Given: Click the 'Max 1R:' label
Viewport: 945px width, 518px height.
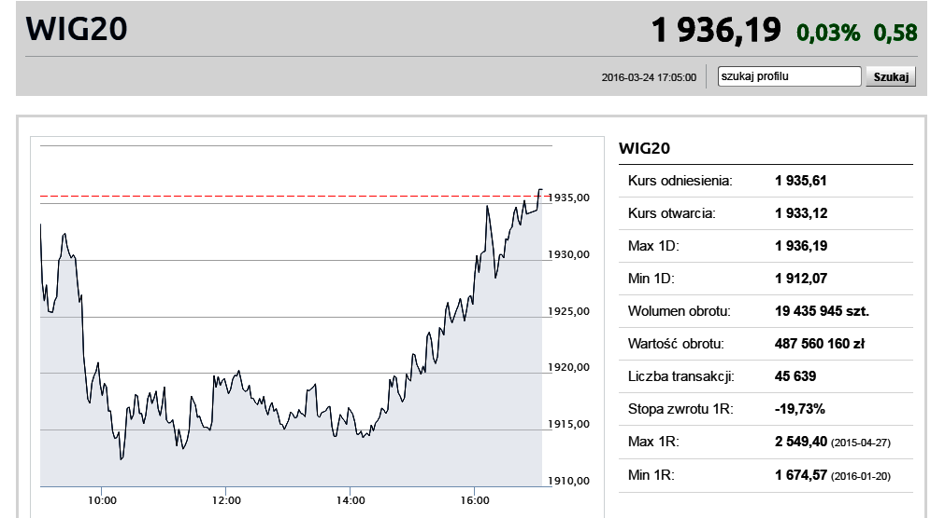Looking at the screenshot, I should click(x=653, y=441).
